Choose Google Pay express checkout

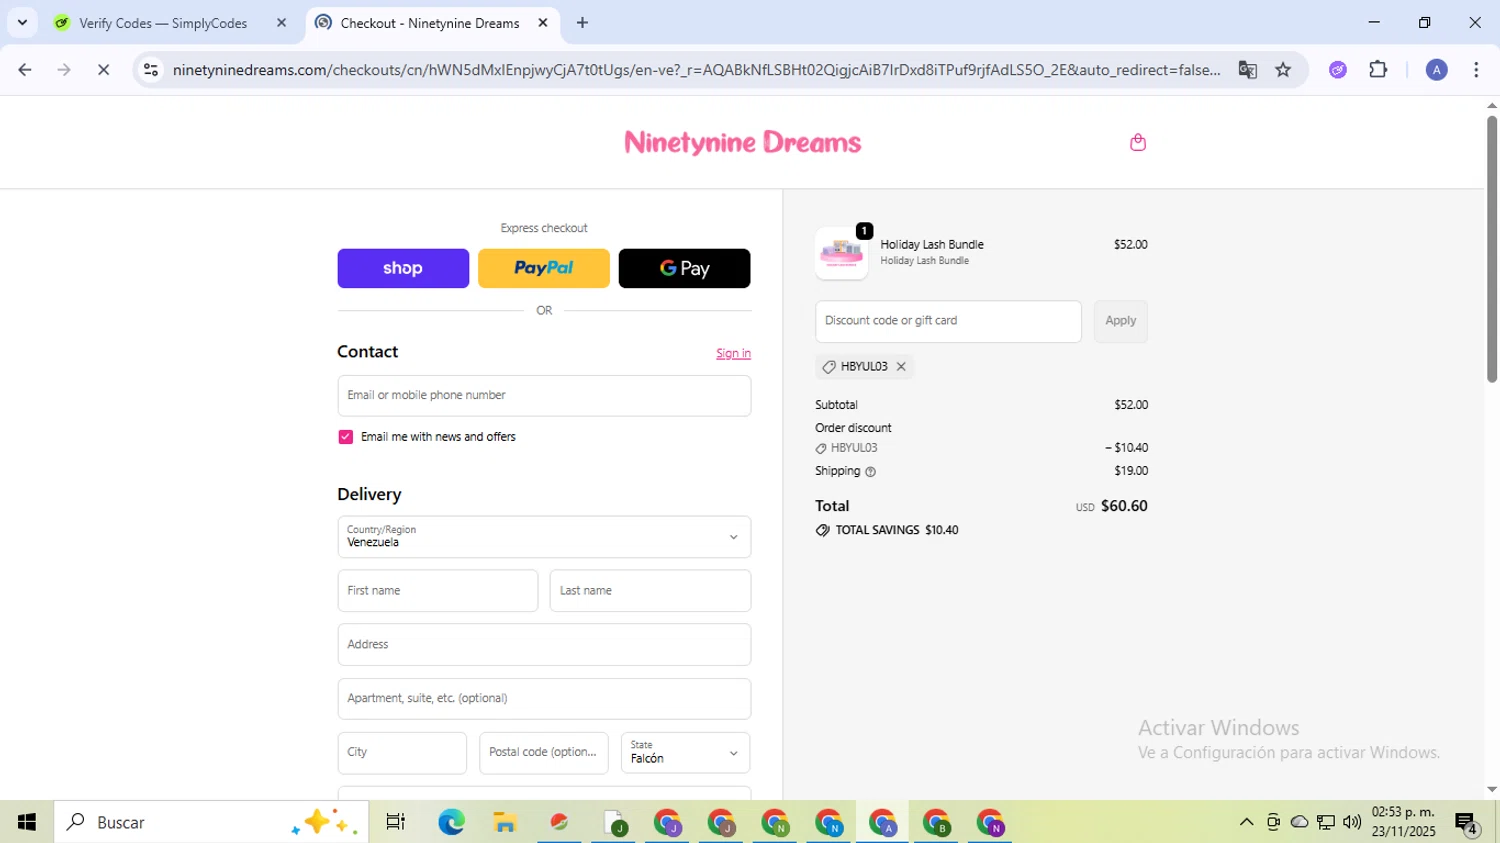coord(684,268)
